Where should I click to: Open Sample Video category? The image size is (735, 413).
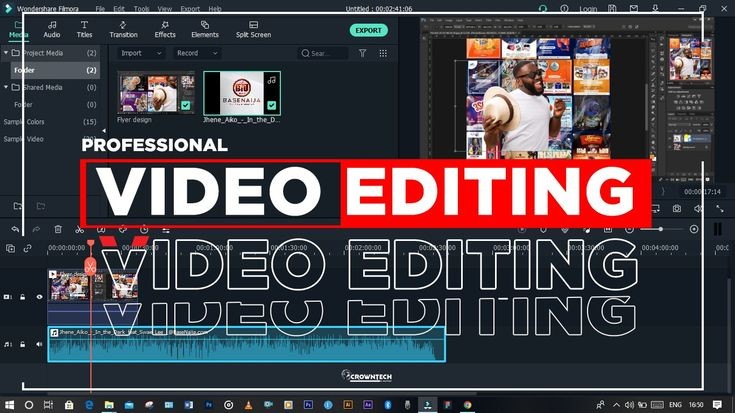[x=50, y=139]
